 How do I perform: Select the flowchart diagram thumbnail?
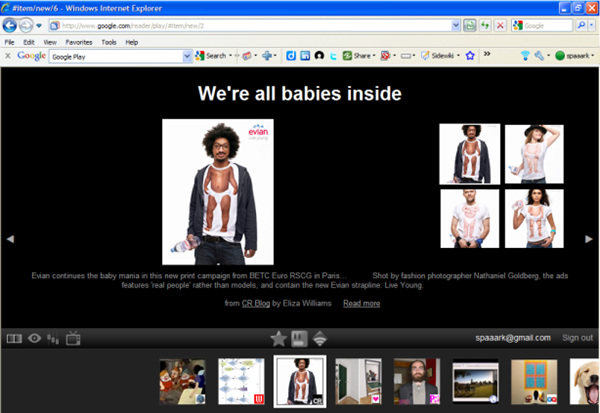point(241,381)
